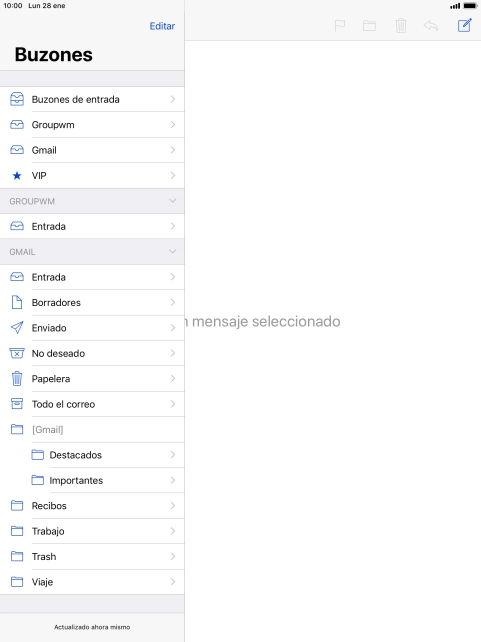Open the Groupwm inbox
The height and width of the screenshot is (642, 481).
tap(92, 125)
